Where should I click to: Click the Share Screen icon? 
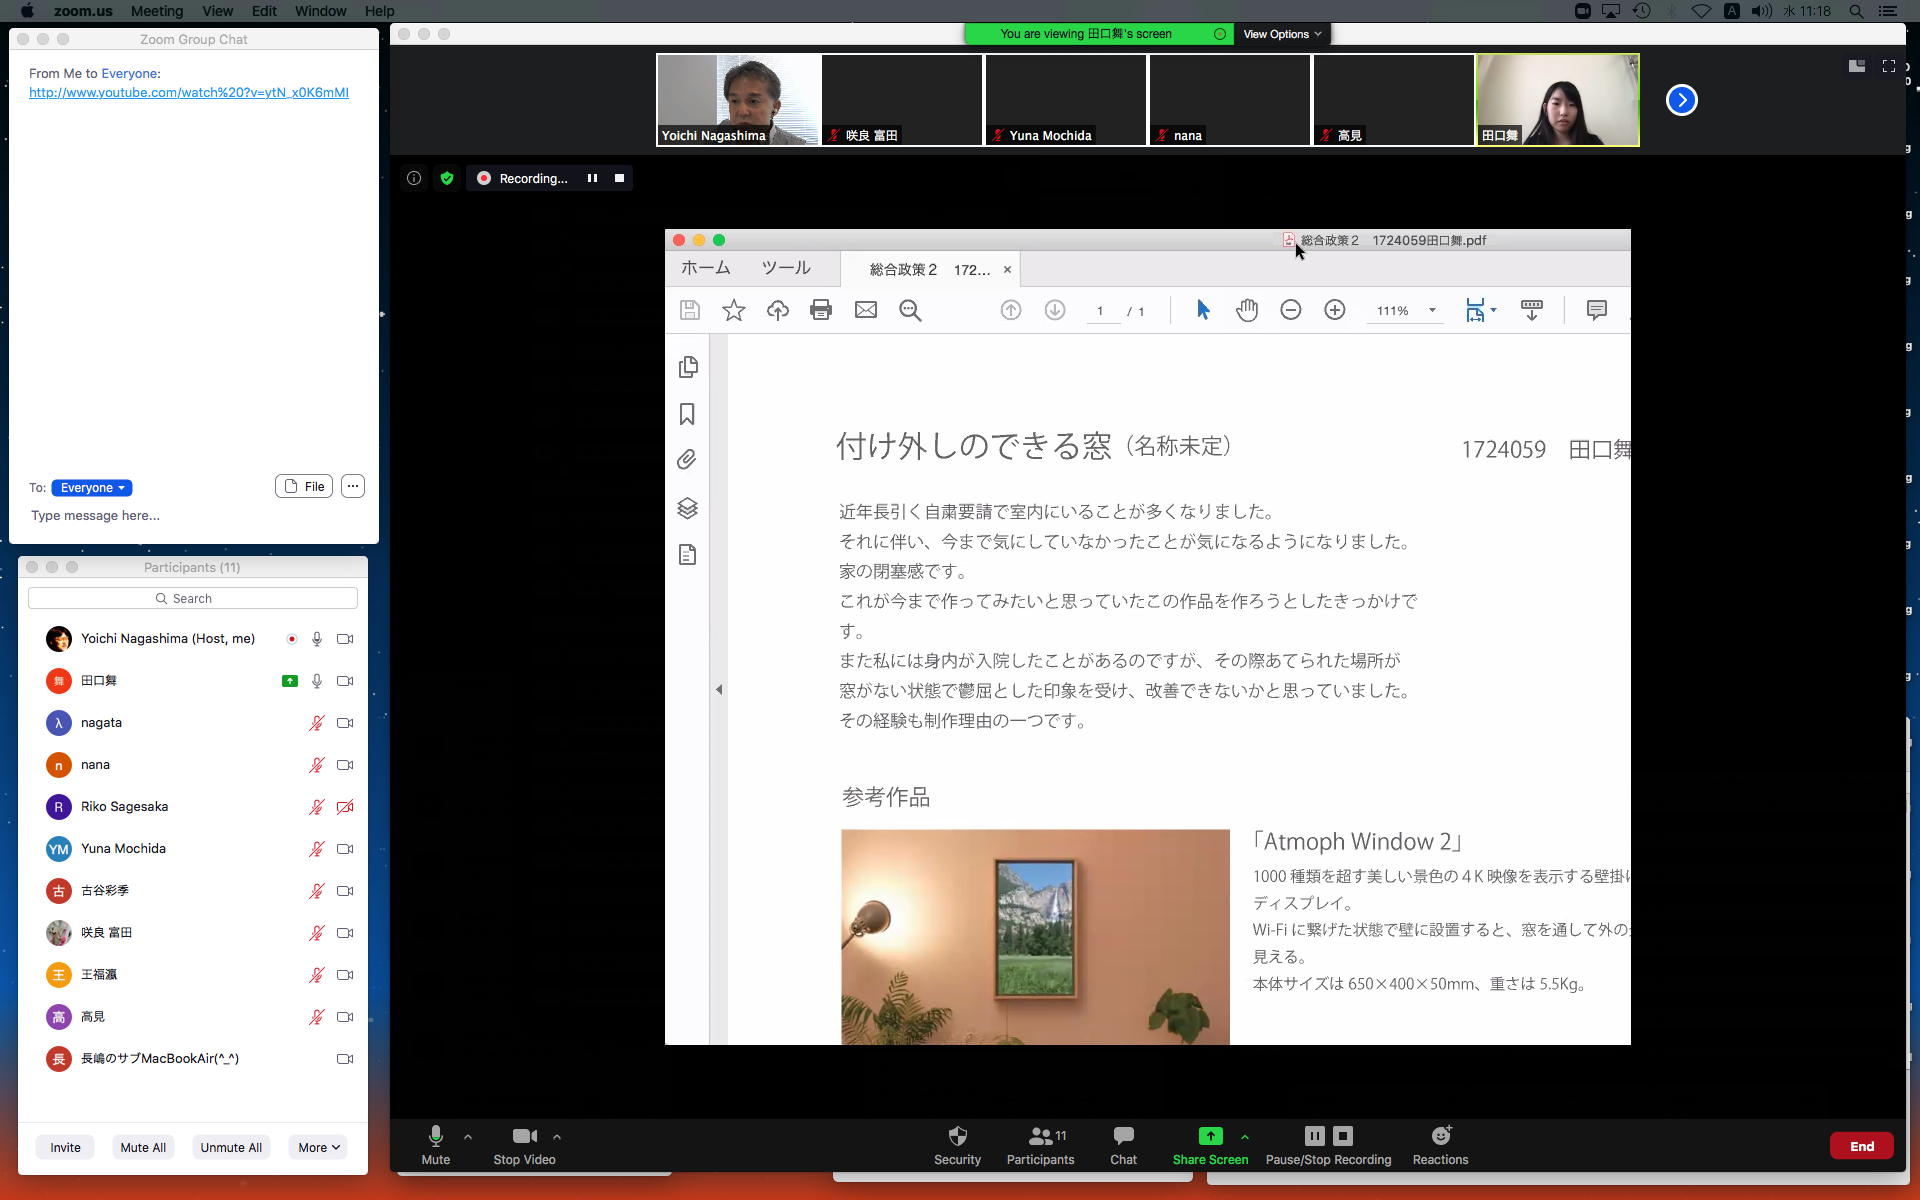1210,1136
